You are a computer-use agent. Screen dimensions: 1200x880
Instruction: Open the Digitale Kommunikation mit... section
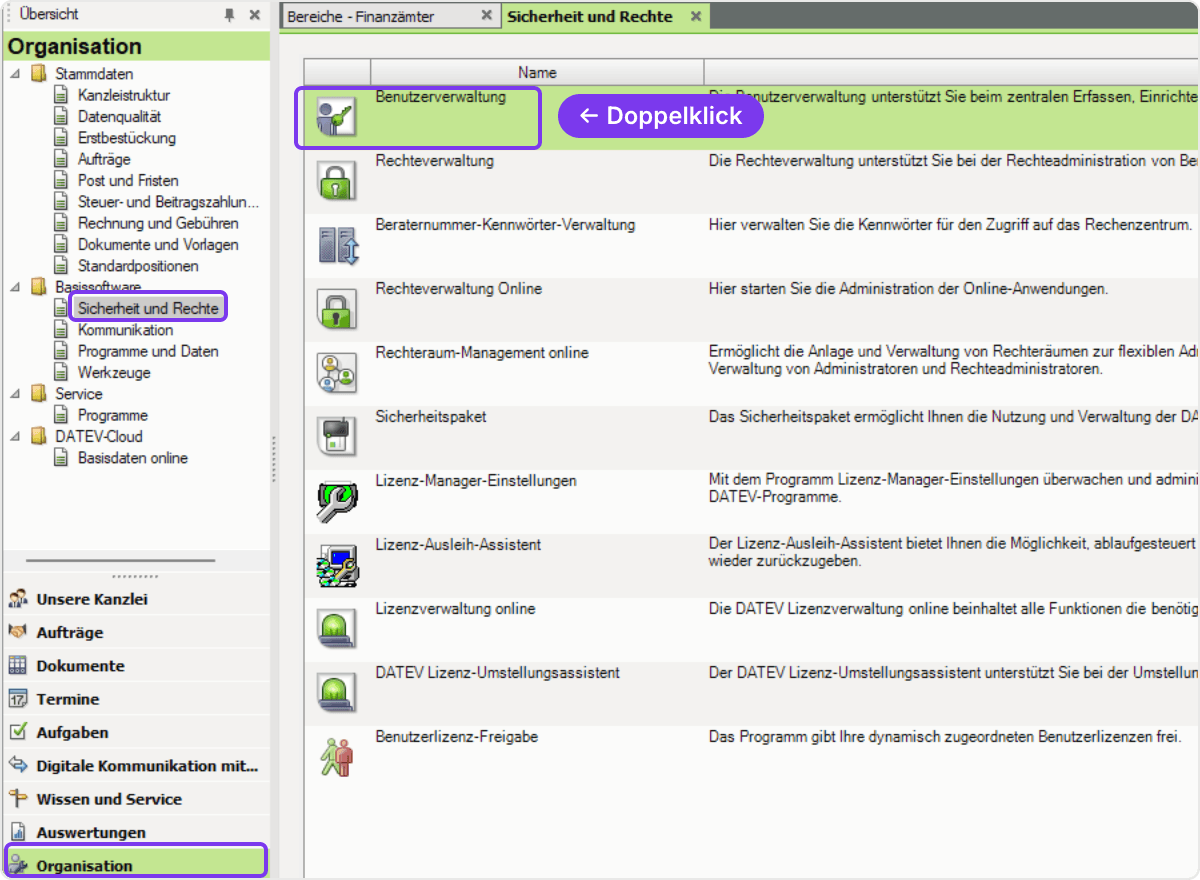(x=136, y=765)
